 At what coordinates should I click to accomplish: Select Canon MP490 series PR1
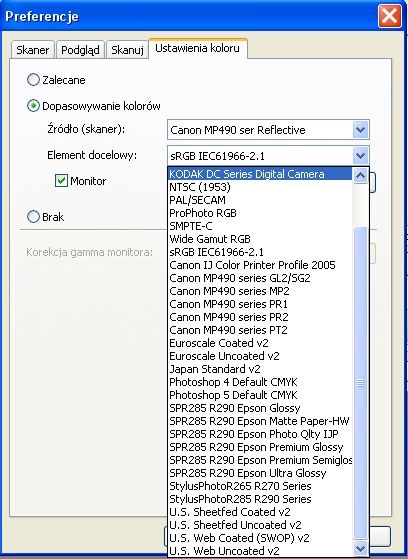(x=260, y=304)
